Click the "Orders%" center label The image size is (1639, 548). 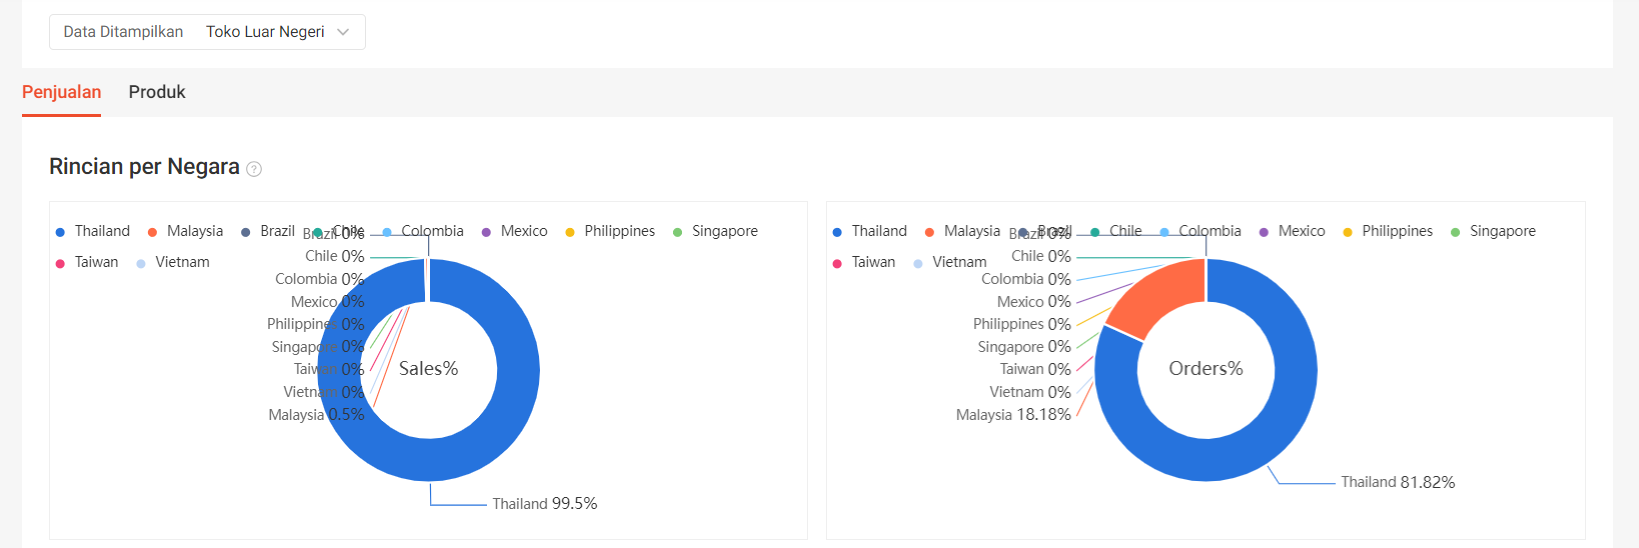(1206, 369)
